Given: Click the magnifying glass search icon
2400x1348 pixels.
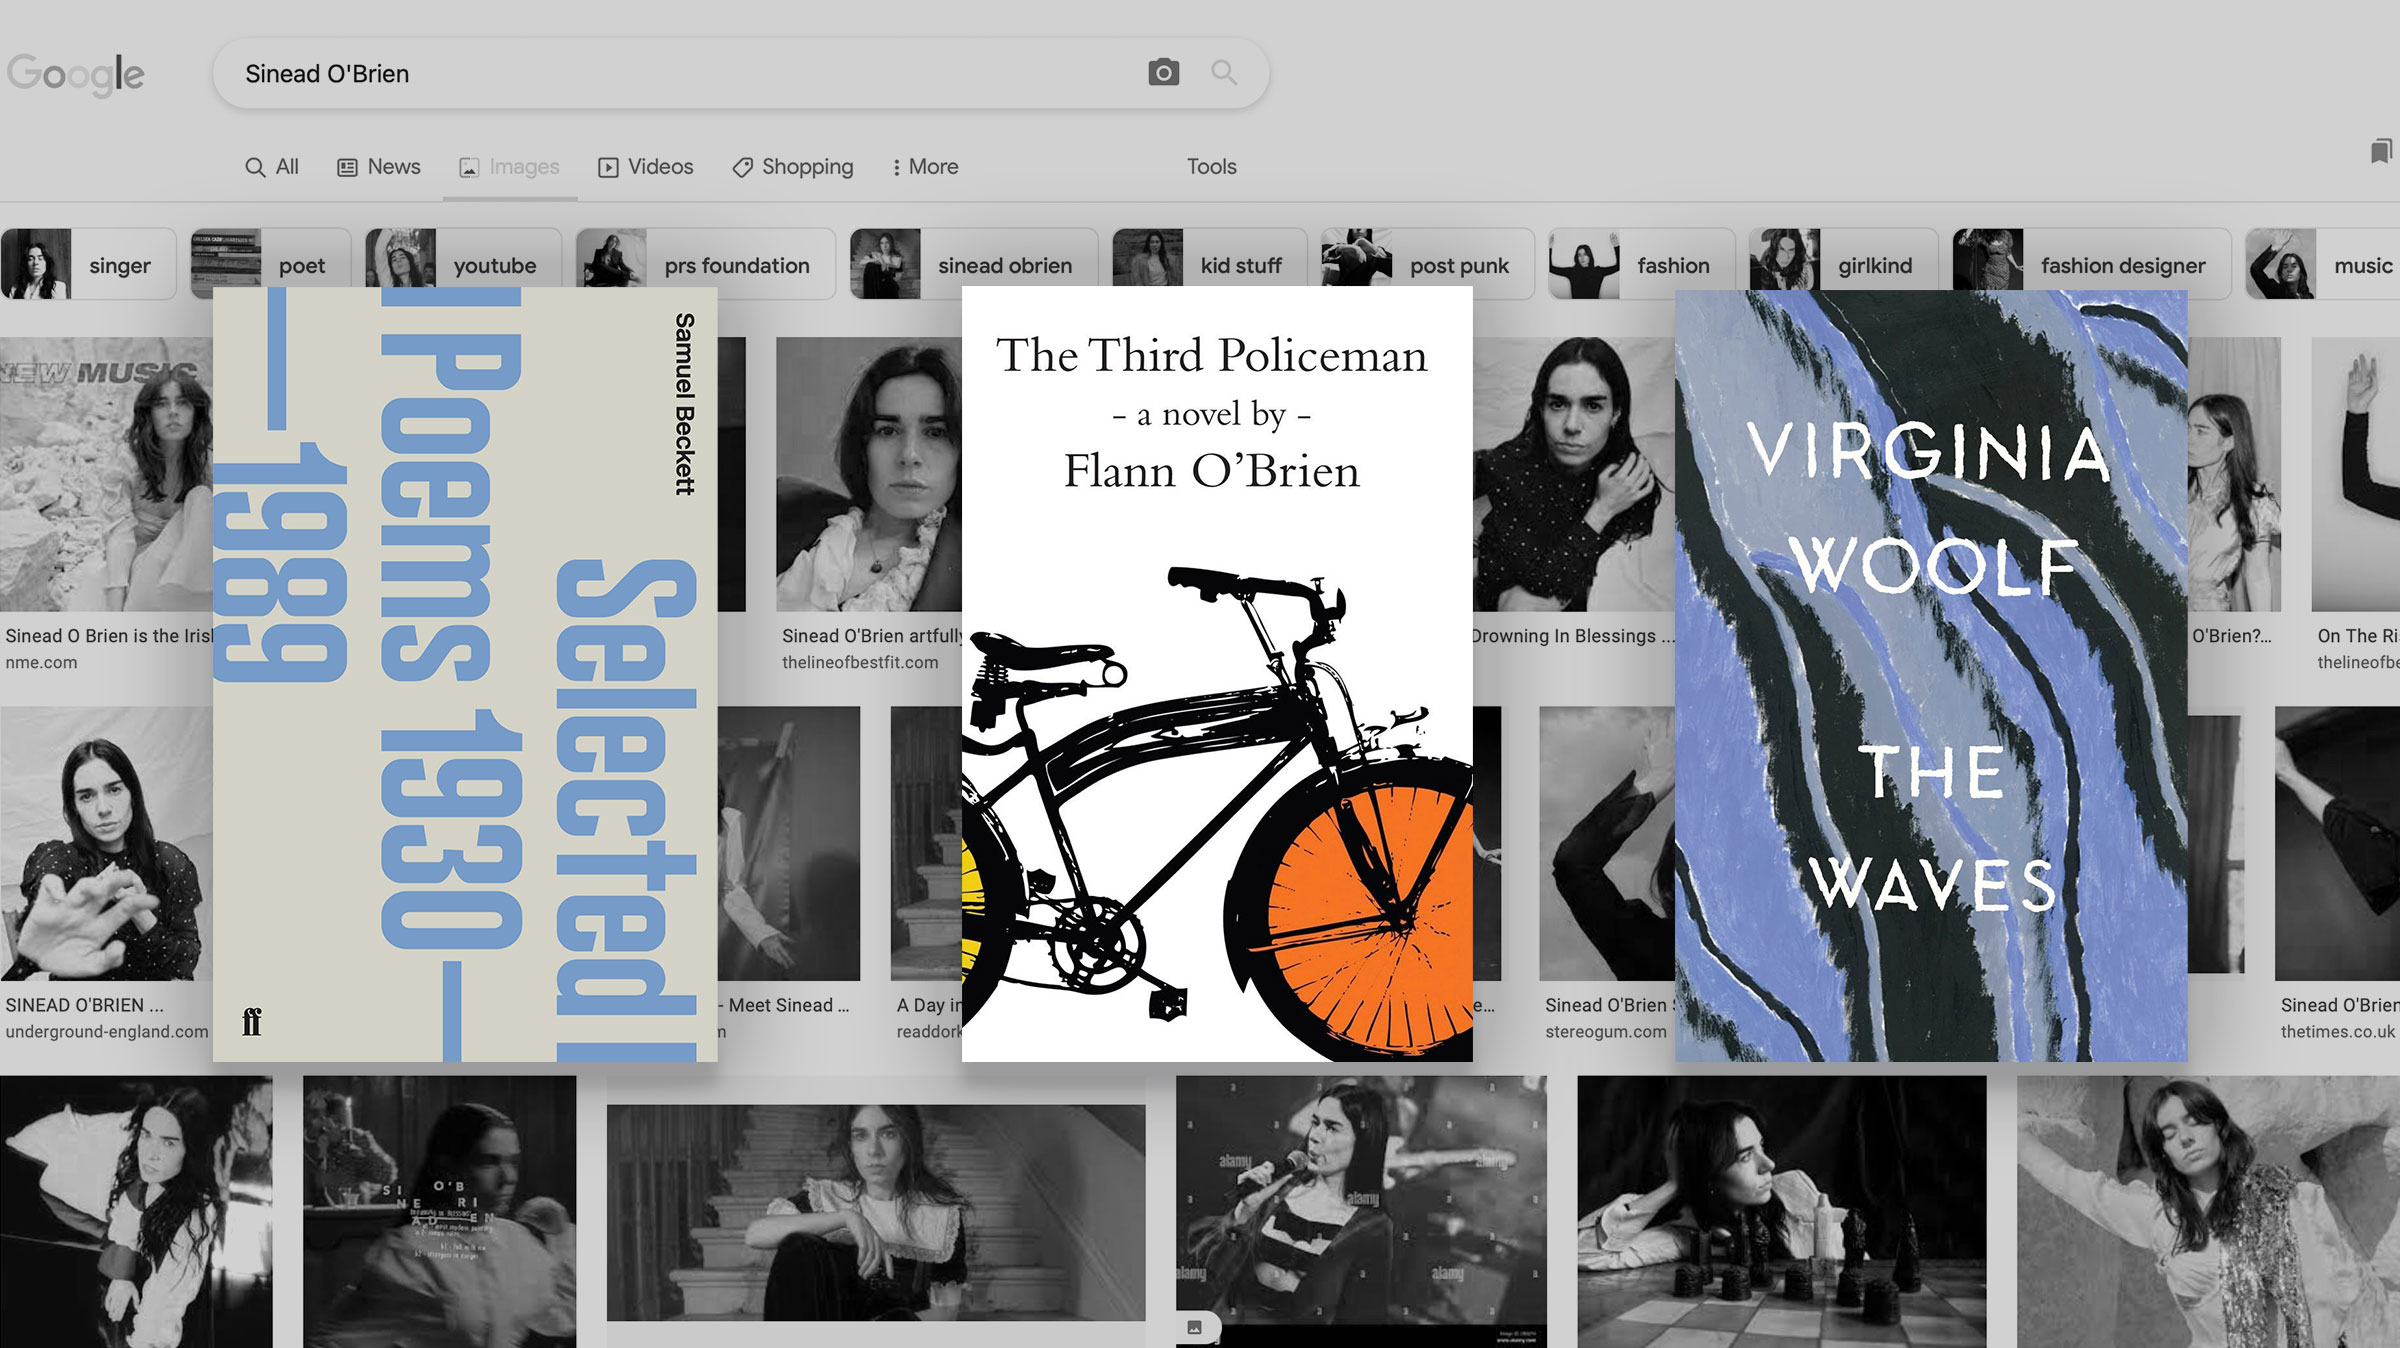Looking at the screenshot, I should point(1224,73).
